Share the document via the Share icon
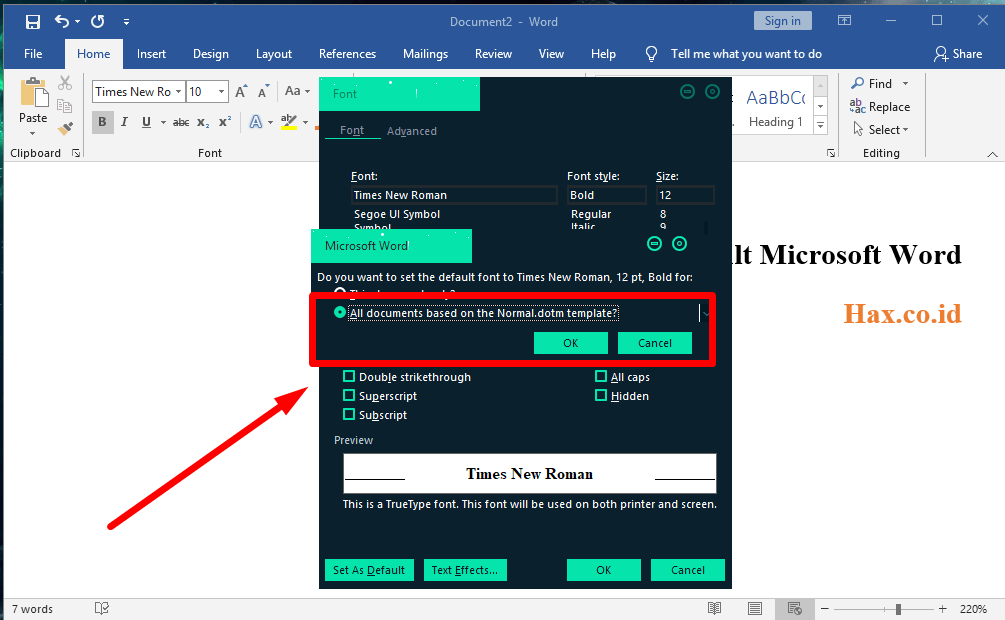The height and width of the screenshot is (620, 1005). 958,54
